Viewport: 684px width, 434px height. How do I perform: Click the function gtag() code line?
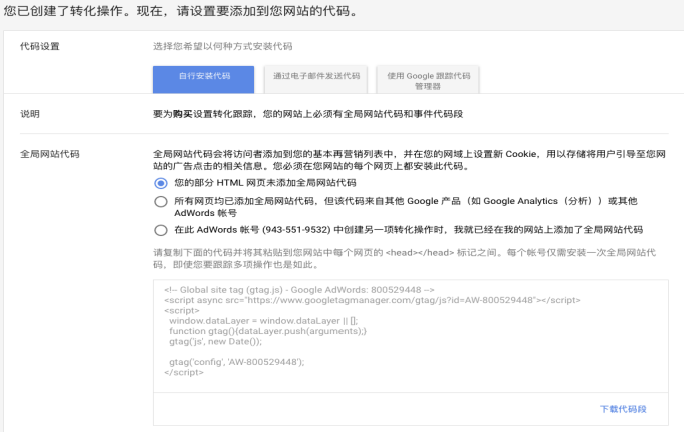268,331
